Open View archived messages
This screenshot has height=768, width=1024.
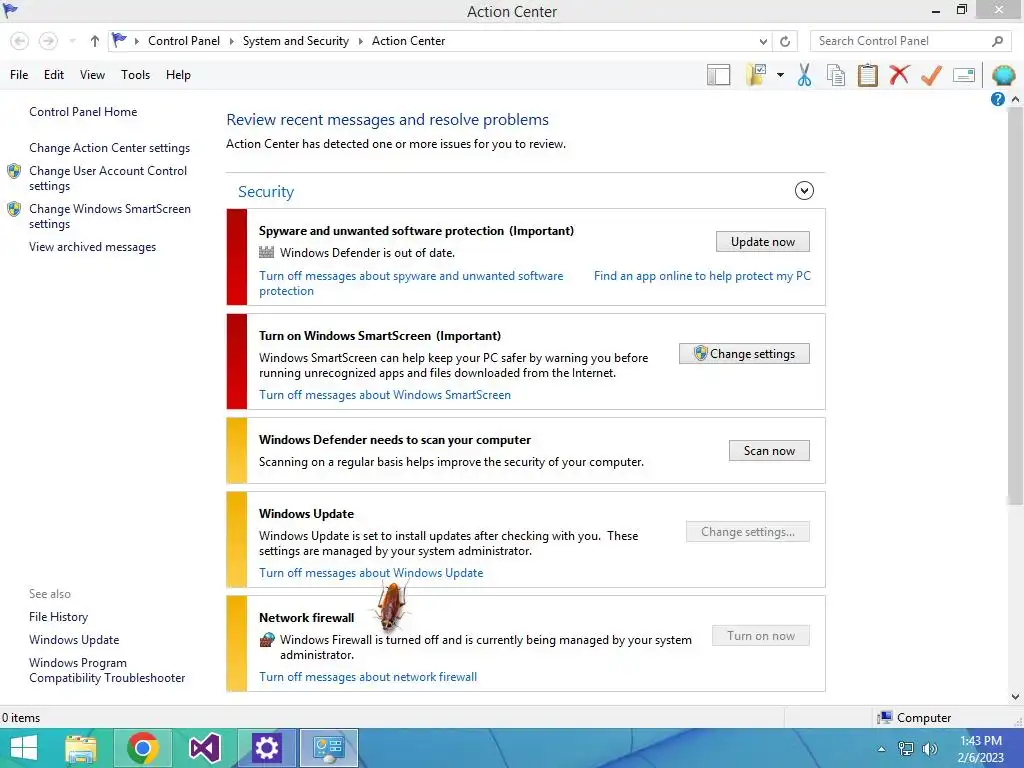(x=92, y=247)
